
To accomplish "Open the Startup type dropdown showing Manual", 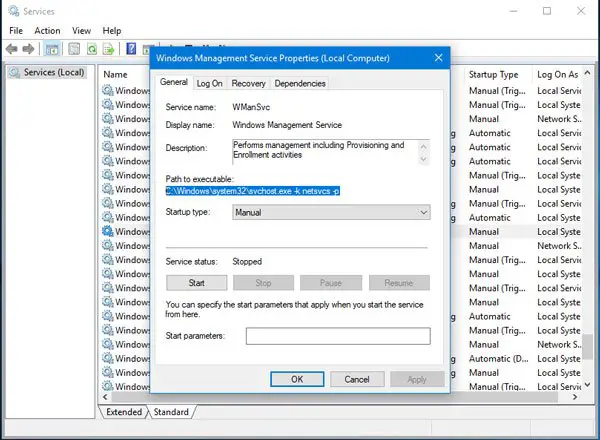I will point(331,212).
